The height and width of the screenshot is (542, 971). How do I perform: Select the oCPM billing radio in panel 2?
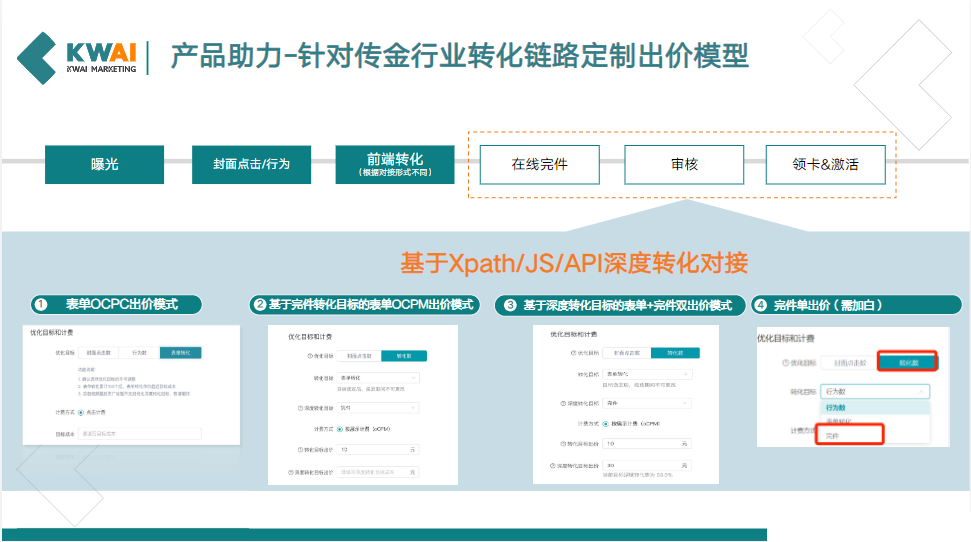pos(340,428)
